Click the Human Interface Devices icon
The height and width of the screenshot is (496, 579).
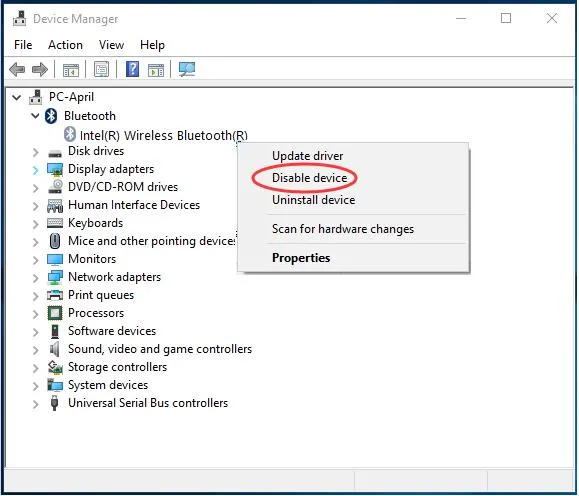coord(55,205)
